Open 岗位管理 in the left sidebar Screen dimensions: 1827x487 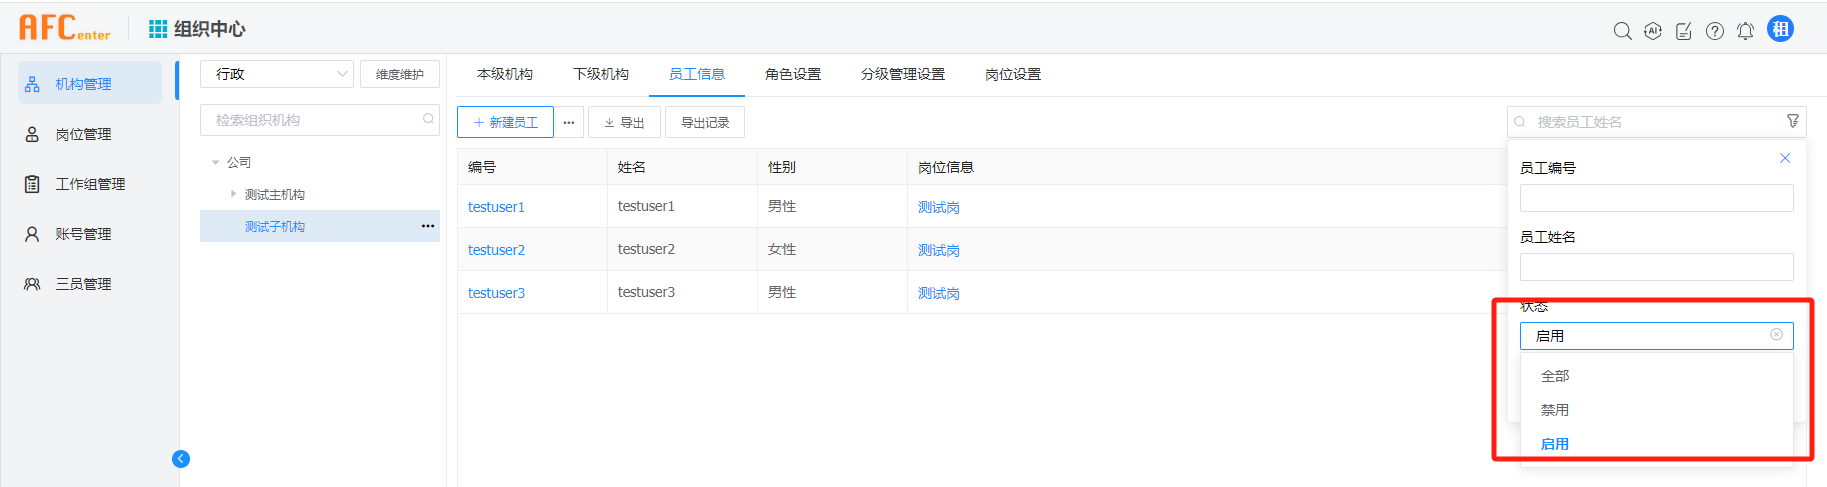click(83, 134)
